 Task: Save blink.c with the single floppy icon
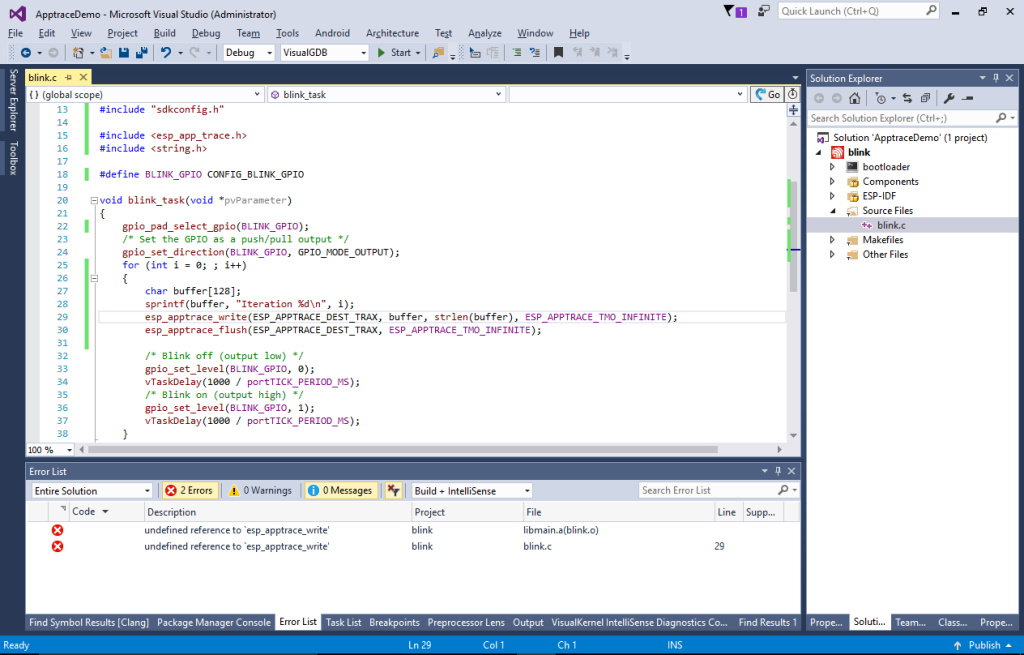(123, 53)
